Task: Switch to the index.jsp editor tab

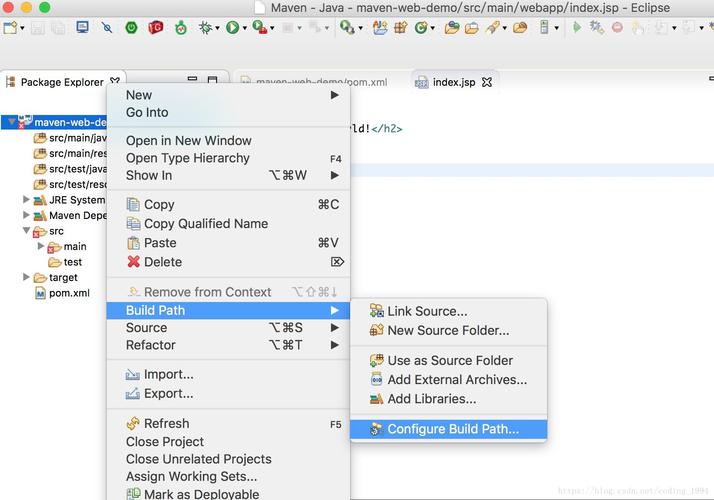Action: click(x=453, y=82)
